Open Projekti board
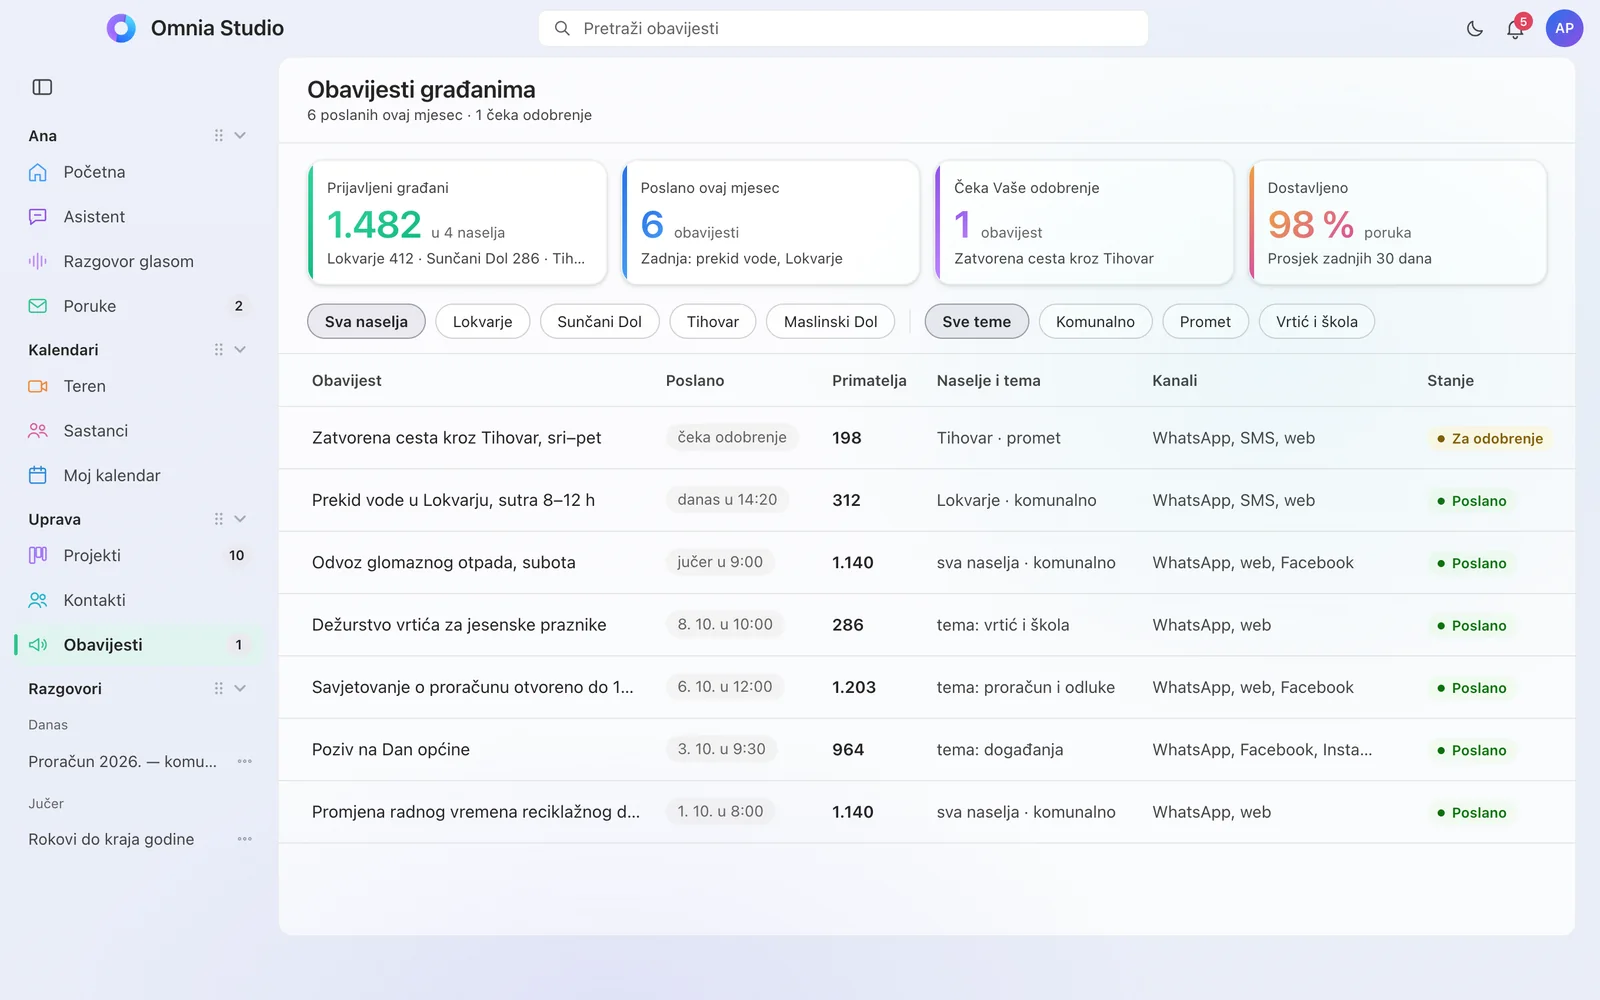The image size is (1600, 1000). 137,555
